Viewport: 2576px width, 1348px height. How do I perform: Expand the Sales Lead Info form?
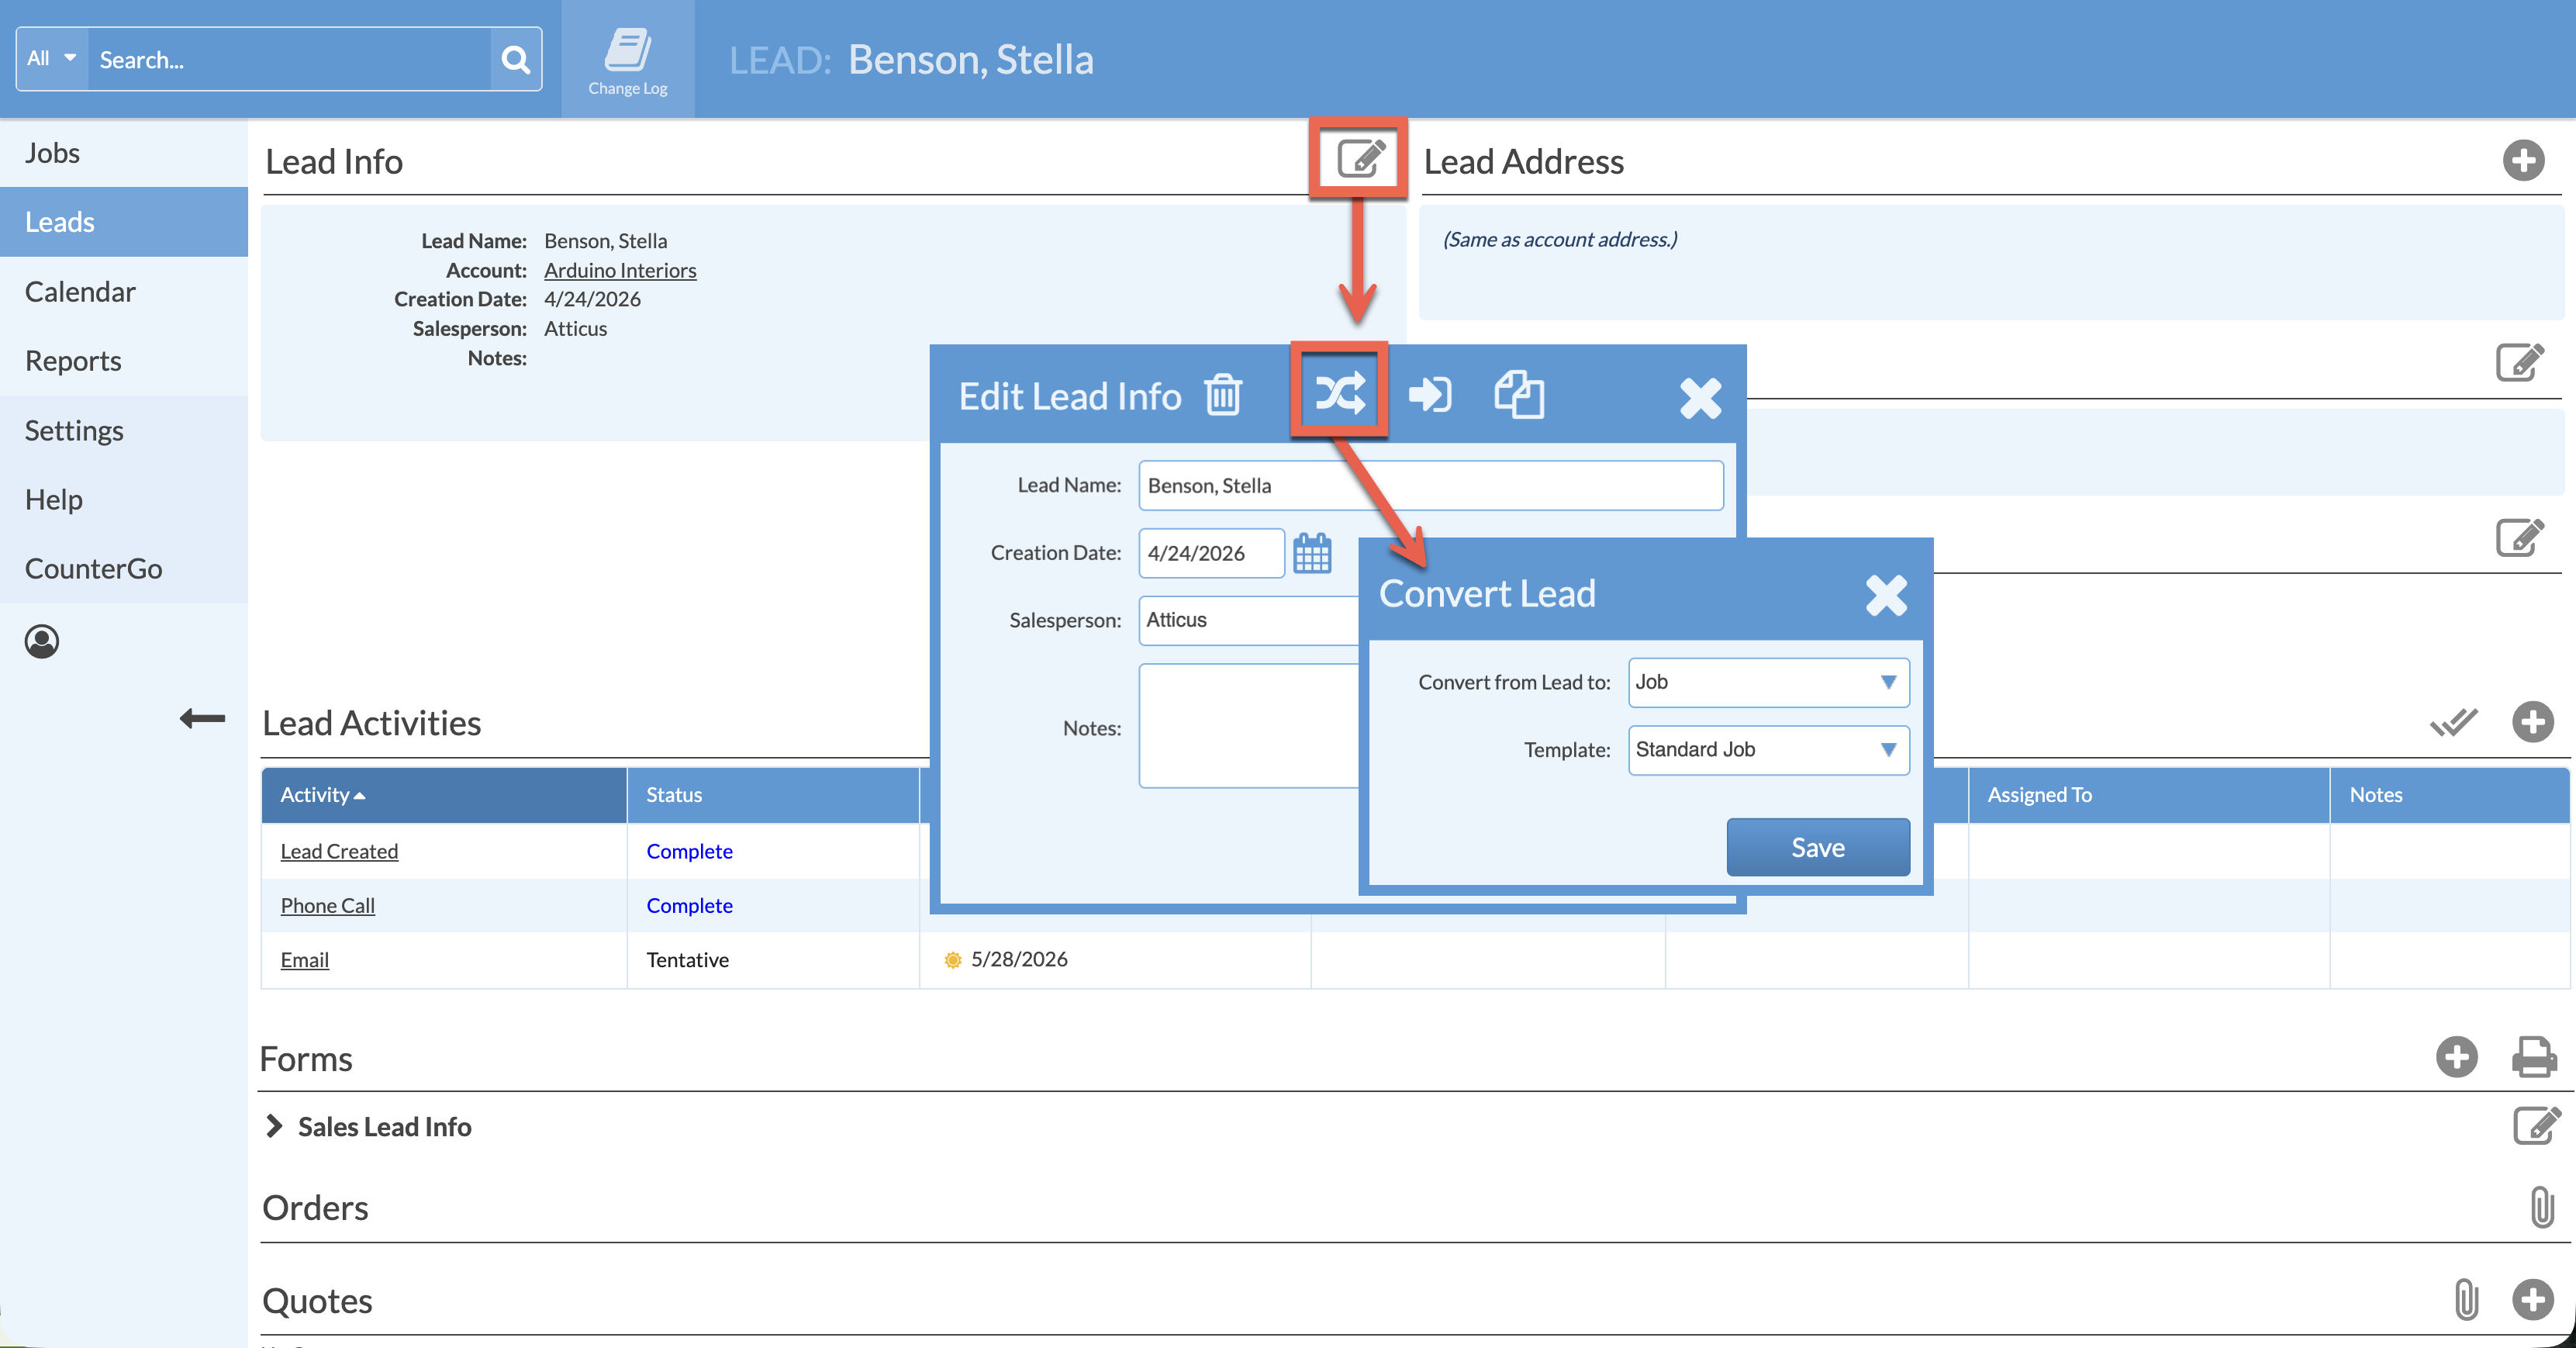tap(274, 1126)
